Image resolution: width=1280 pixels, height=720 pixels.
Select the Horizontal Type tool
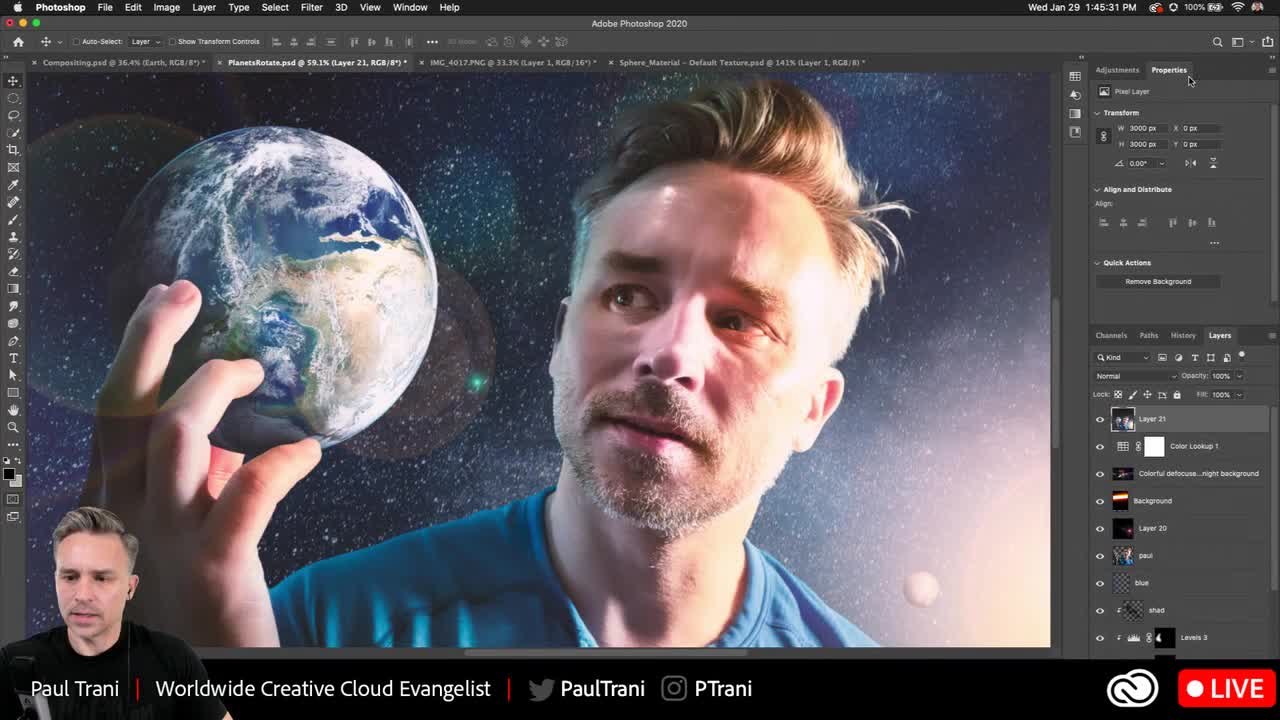point(13,358)
